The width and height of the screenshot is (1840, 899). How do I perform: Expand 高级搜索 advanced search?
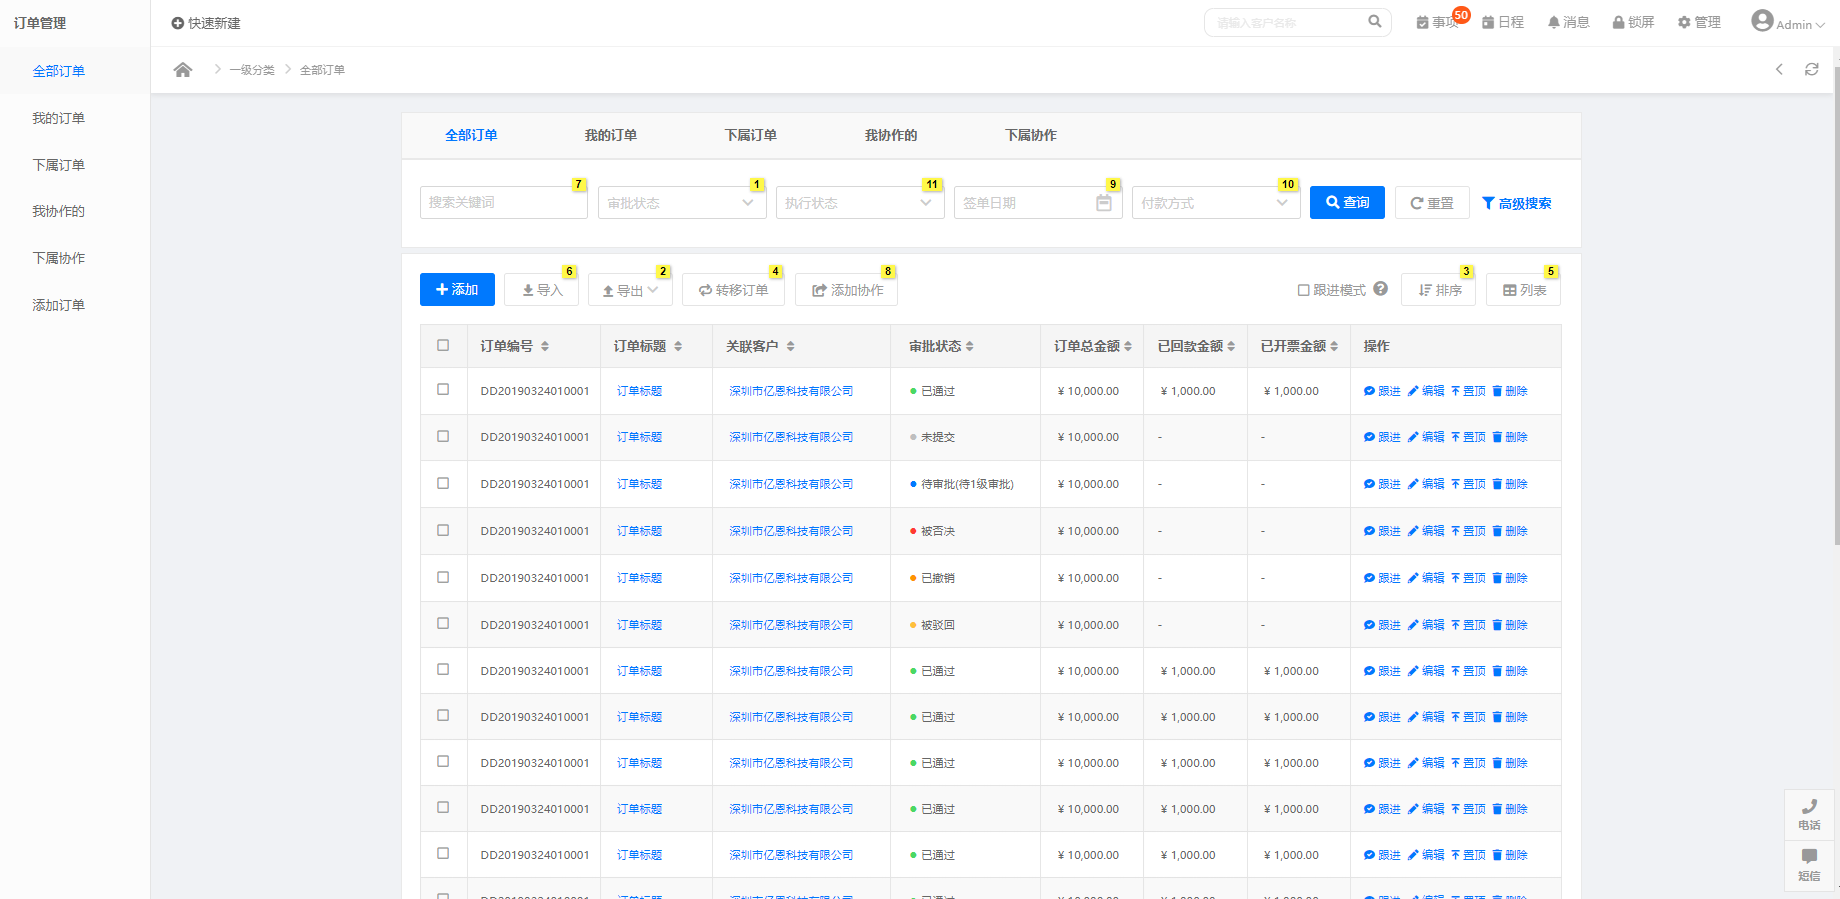coord(1517,203)
